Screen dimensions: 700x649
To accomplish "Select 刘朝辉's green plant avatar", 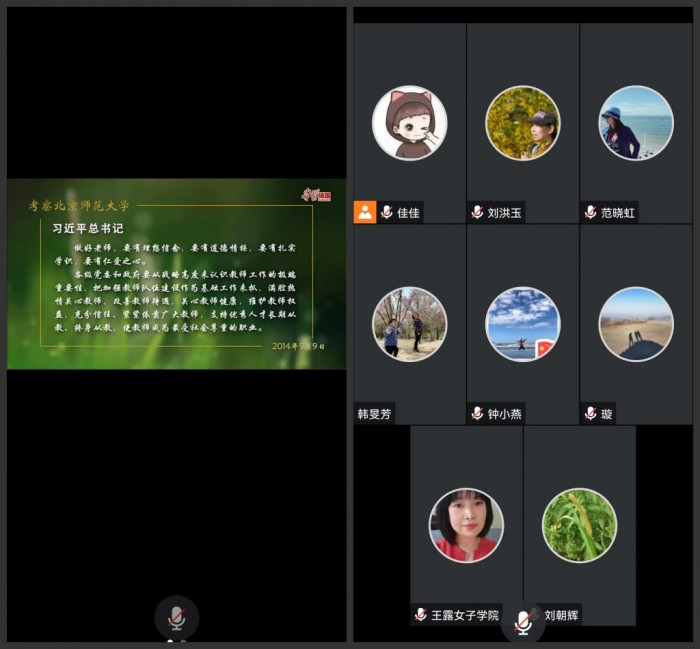I will (579, 525).
